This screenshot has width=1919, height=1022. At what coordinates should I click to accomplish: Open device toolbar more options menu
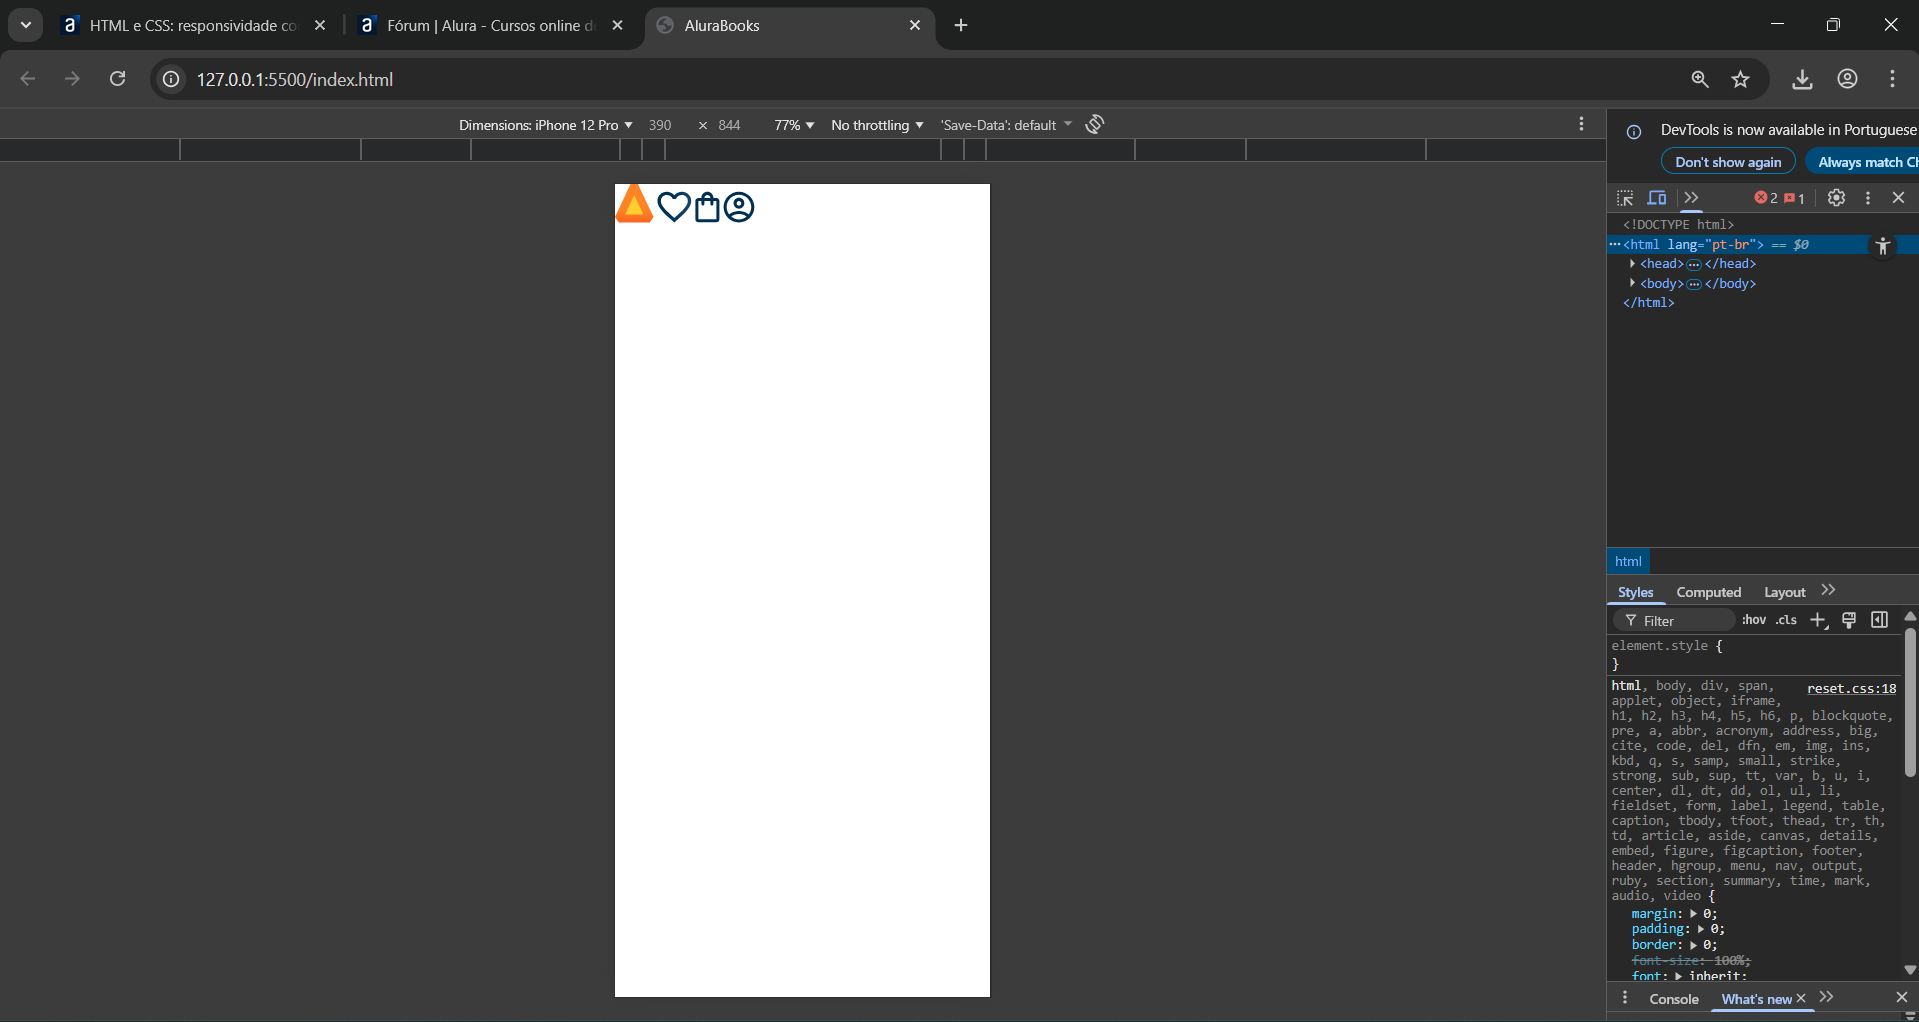[1581, 124]
